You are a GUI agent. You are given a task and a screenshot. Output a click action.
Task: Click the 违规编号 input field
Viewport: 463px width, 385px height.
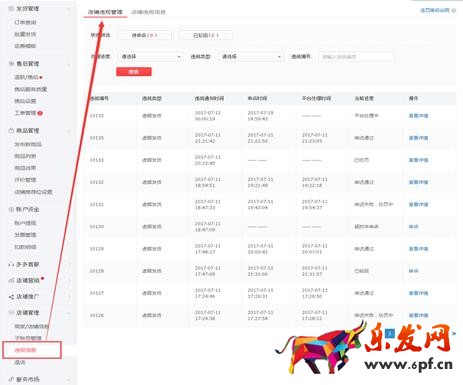[357, 57]
